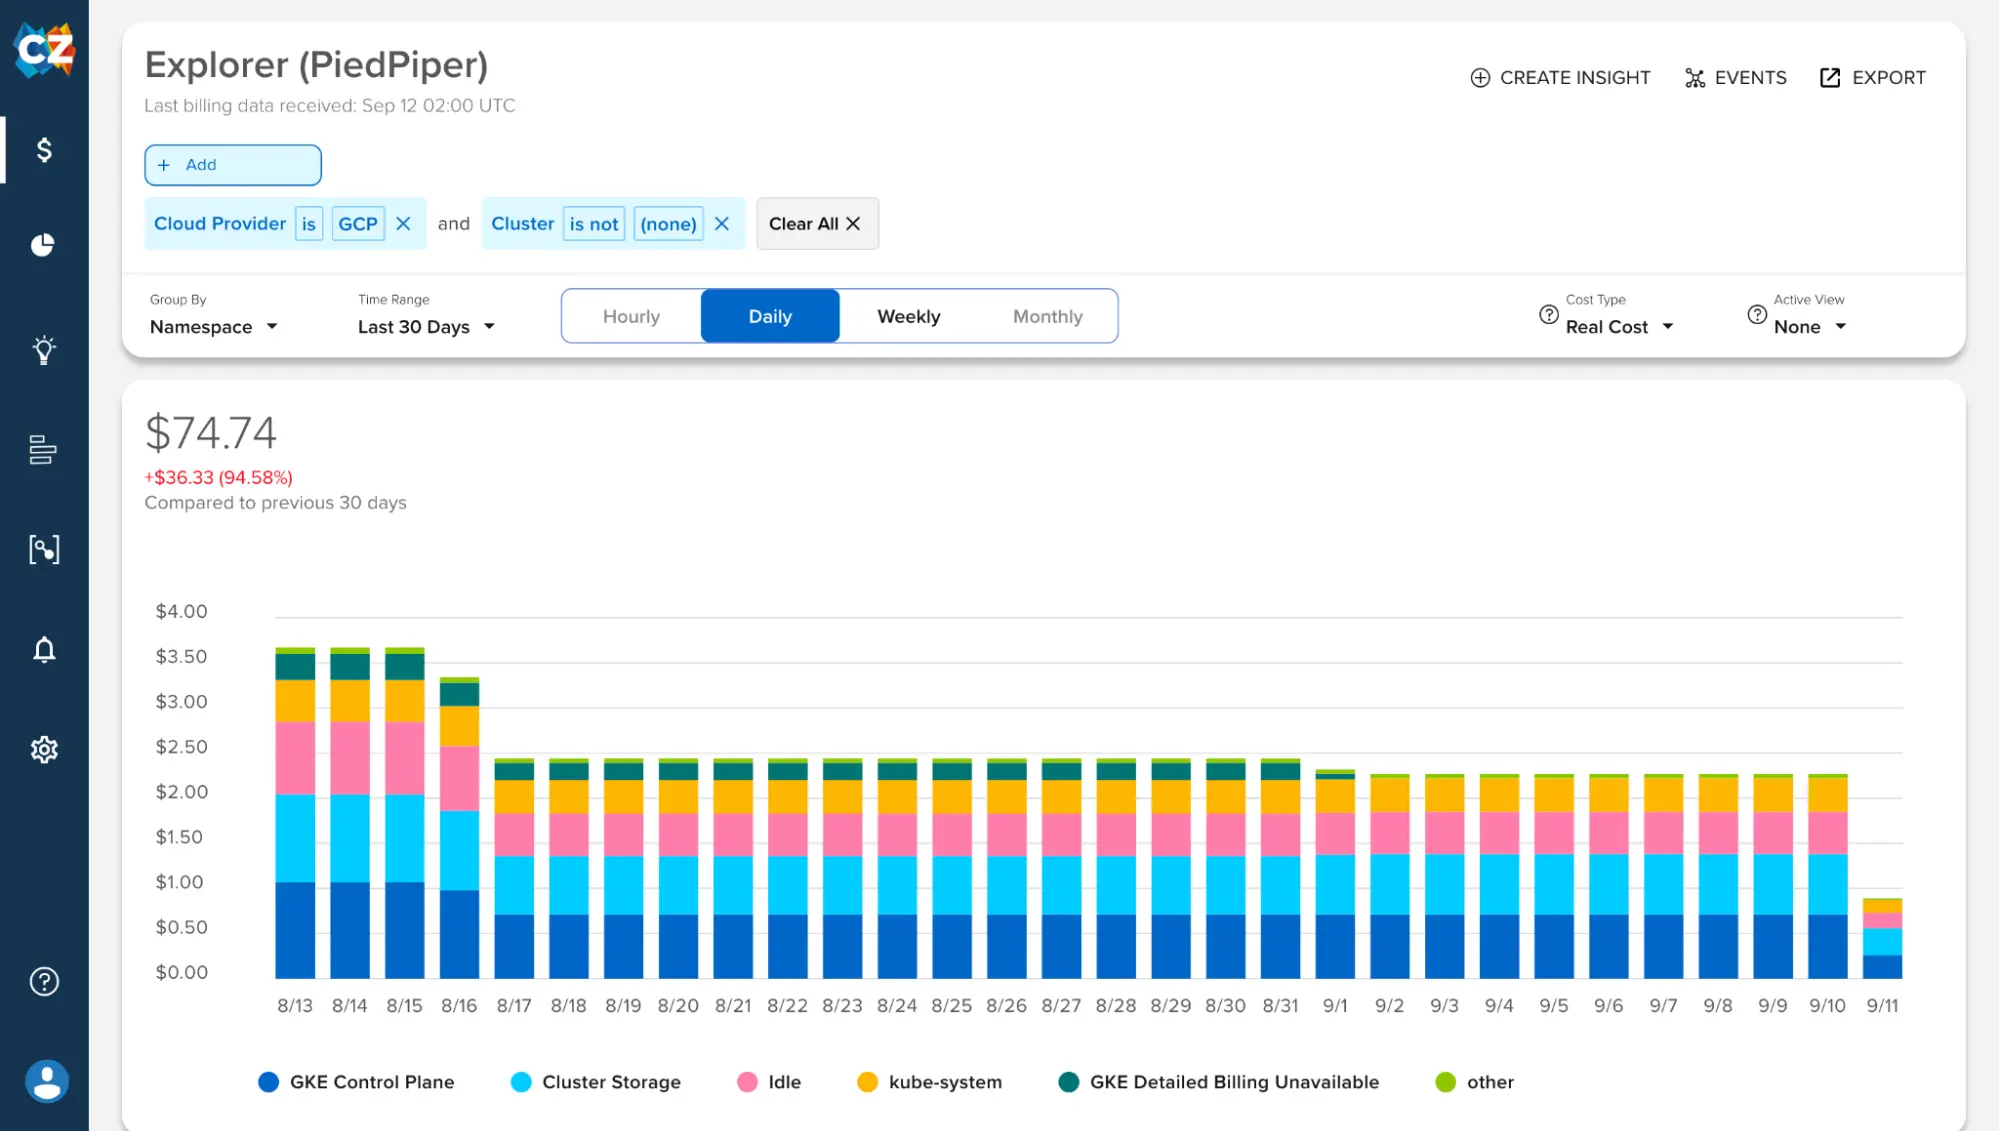
Task: Click the Cost Type help icon
Action: tap(1549, 315)
